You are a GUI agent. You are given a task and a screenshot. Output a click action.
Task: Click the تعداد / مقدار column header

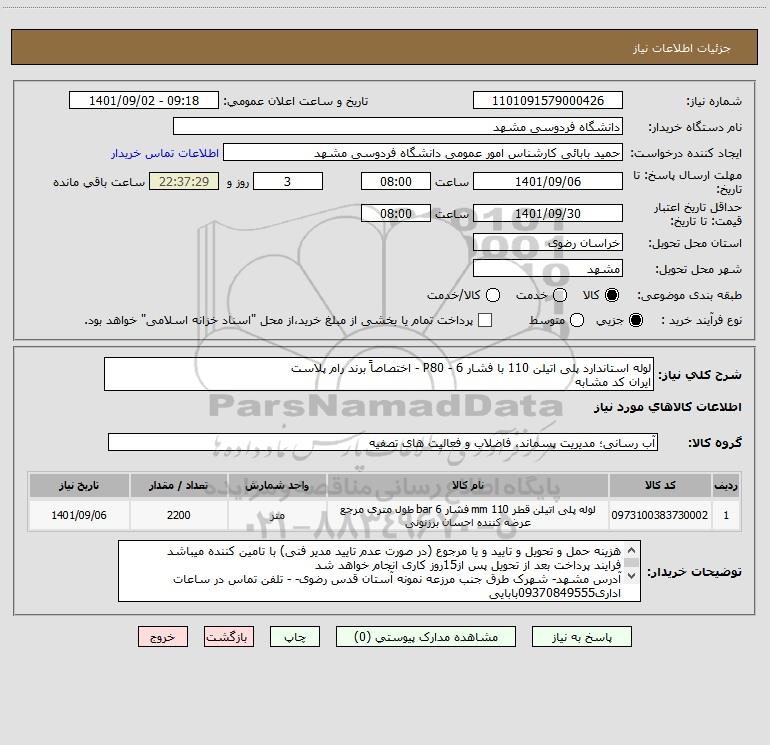point(178,485)
